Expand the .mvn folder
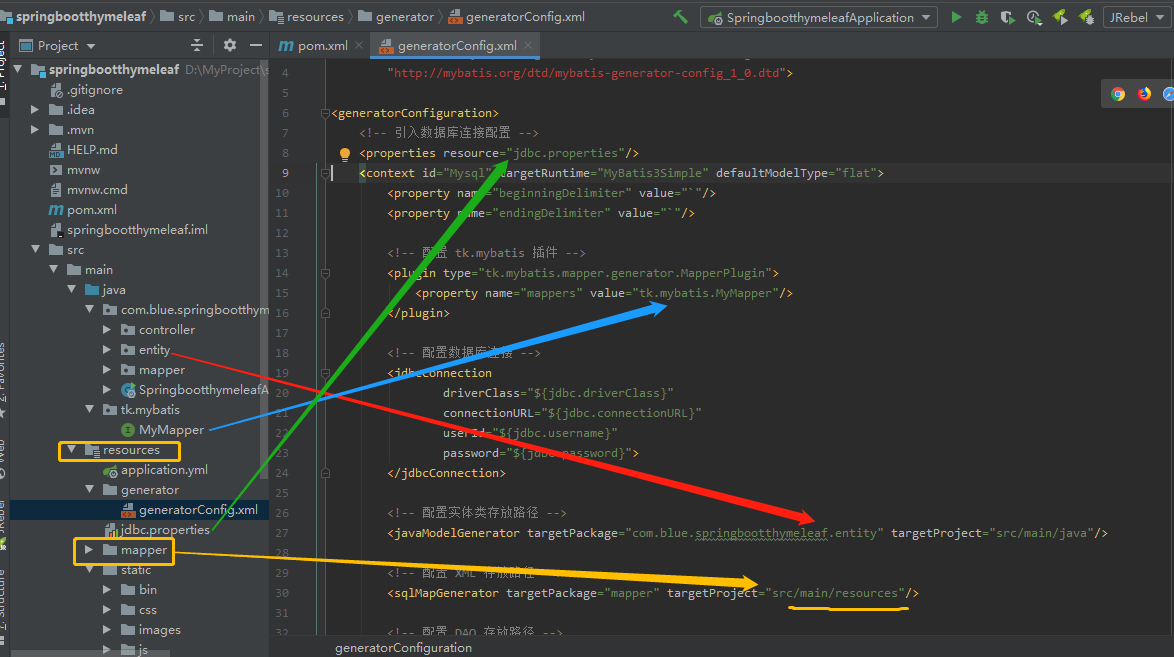This screenshot has width=1174, height=657. point(34,130)
